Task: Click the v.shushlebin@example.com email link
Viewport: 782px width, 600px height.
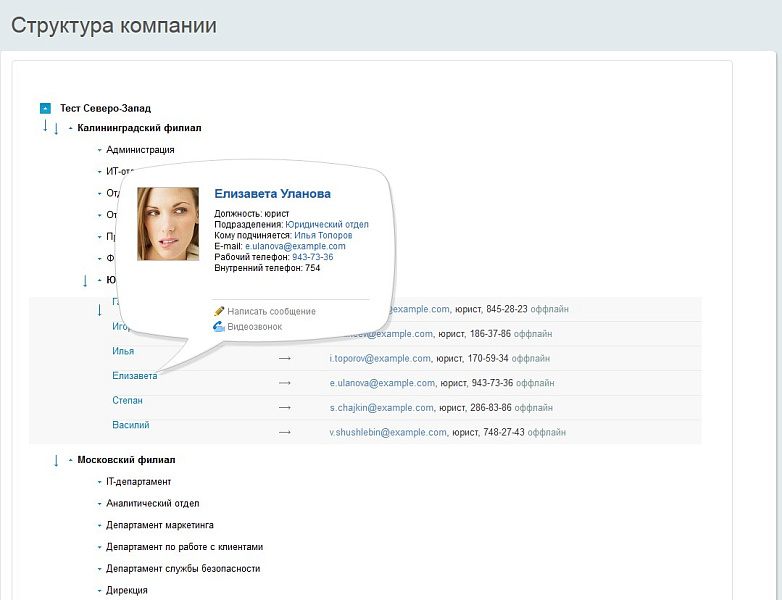Action: click(x=388, y=433)
